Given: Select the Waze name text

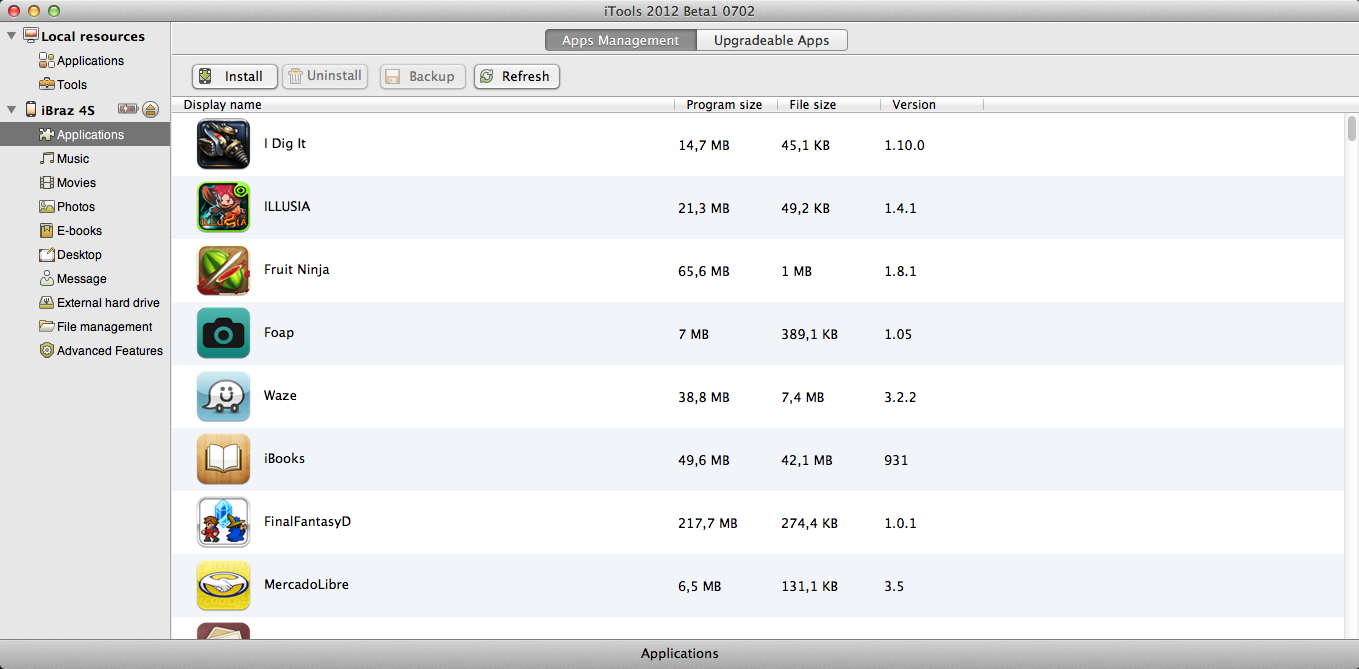Looking at the screenshot, I should point(280,396).
